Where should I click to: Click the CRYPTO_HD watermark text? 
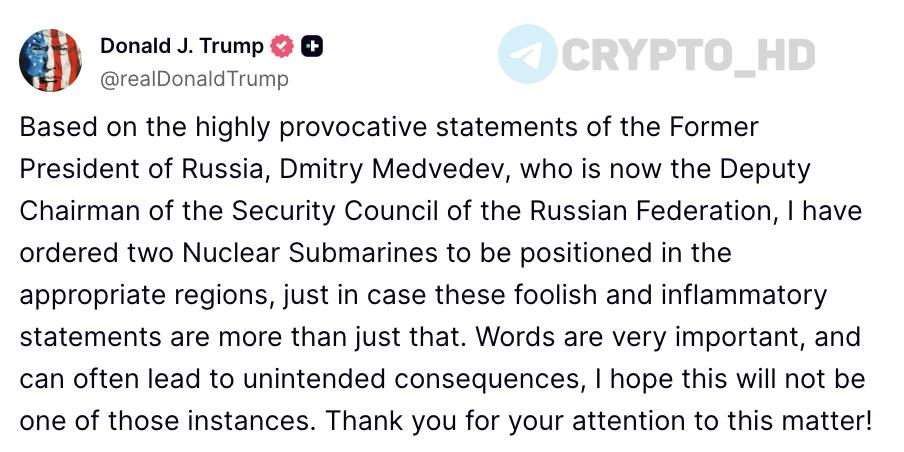click(x=688, y=55)
